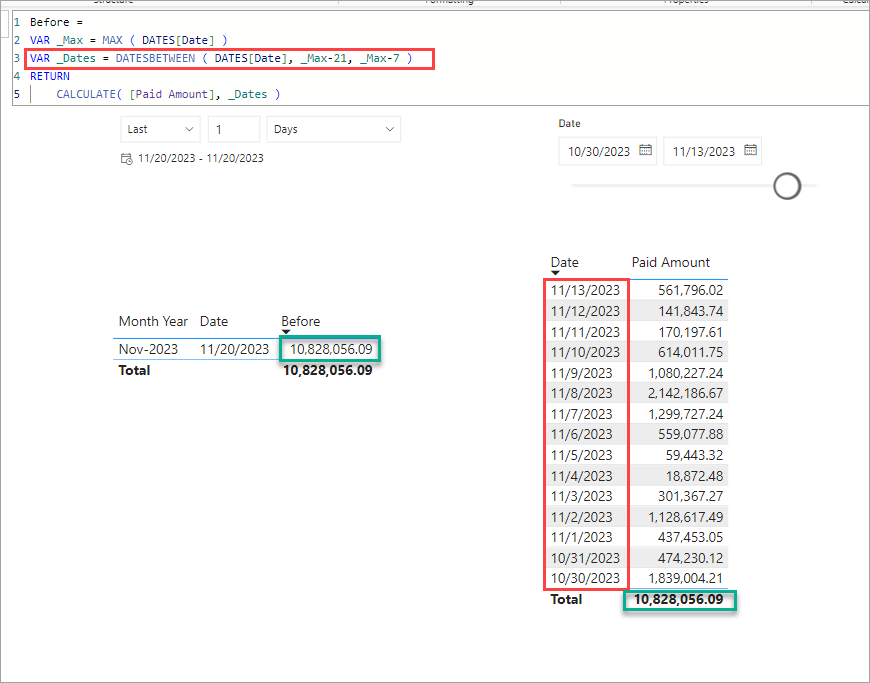The image size is (870, 683).
Task: Select the 11/1/2023 row date
Action: (581, 537)
